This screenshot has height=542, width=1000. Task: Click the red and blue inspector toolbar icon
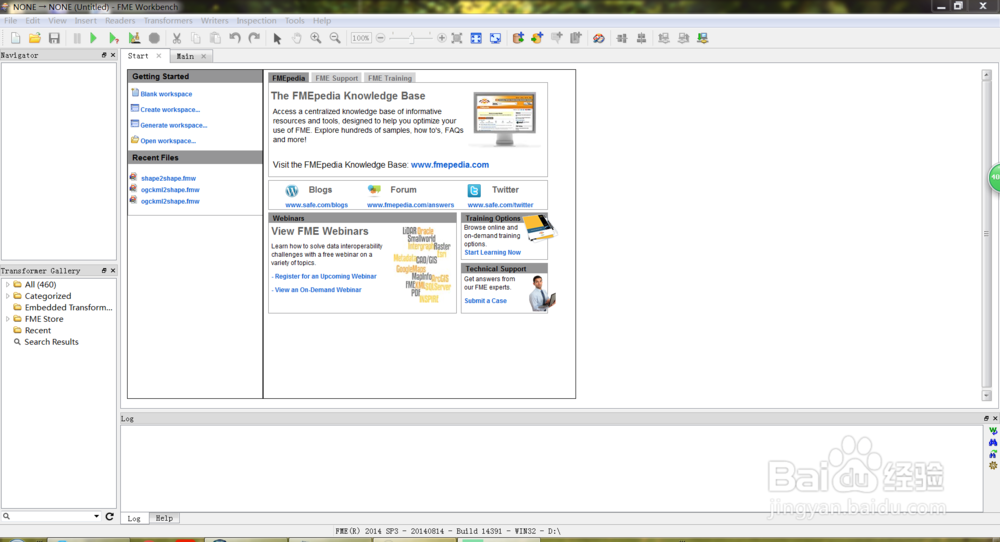pos(598,38)
